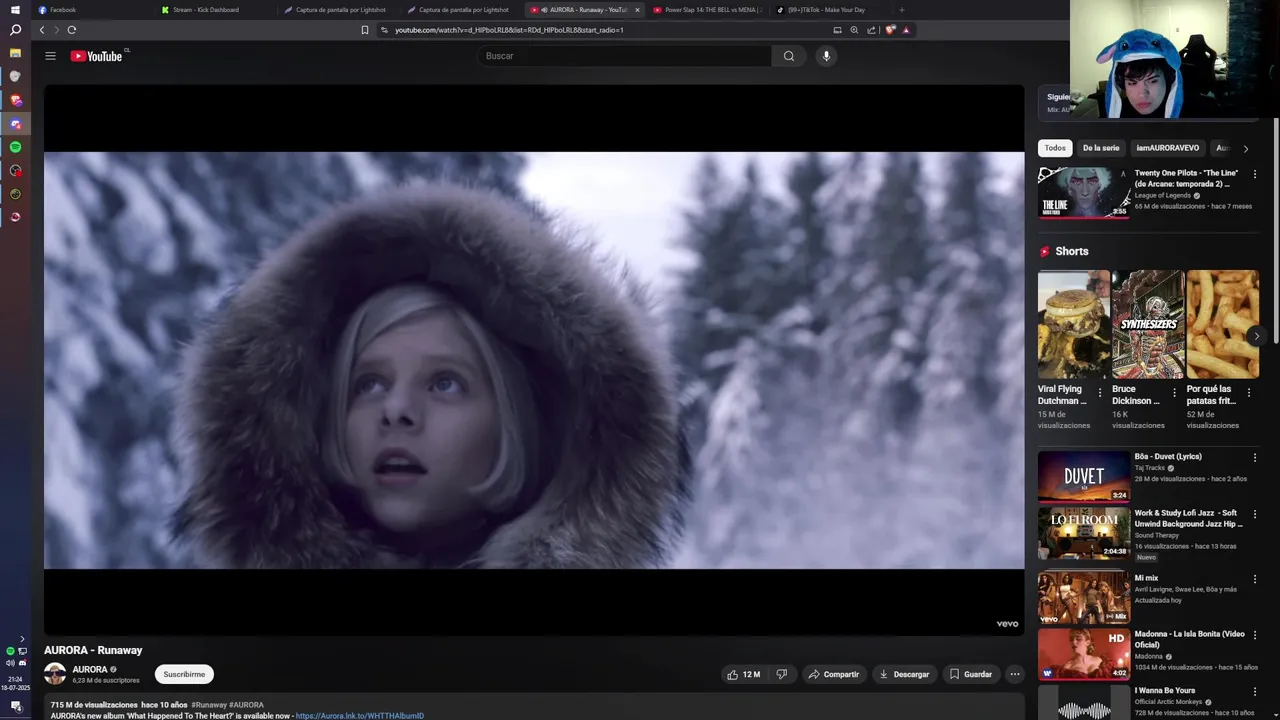Open Windows search from the taskbar
Image resolution: width=1280 pixels, height=720 pixels.
point(15,30)
